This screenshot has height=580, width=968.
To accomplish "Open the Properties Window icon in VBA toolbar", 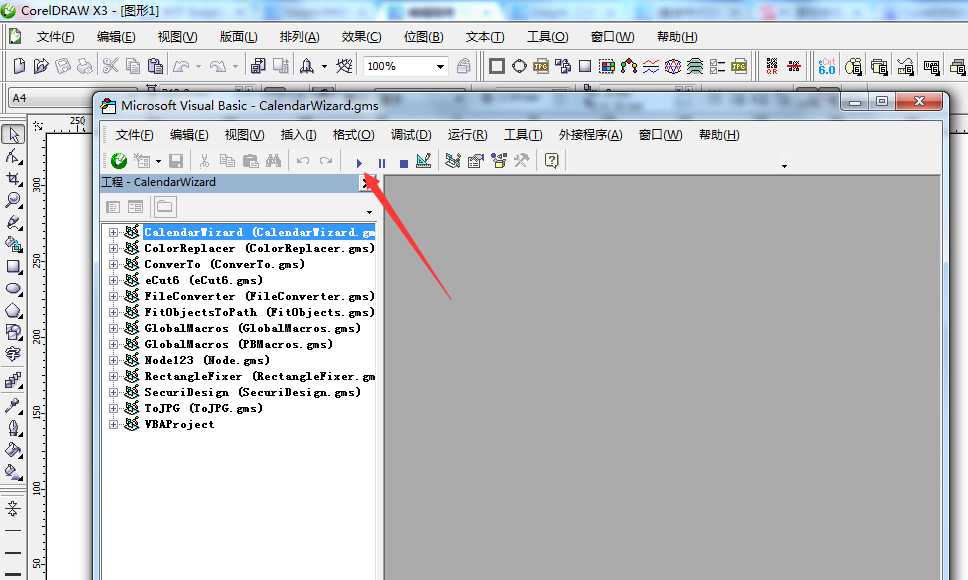I will click(475, 161).
